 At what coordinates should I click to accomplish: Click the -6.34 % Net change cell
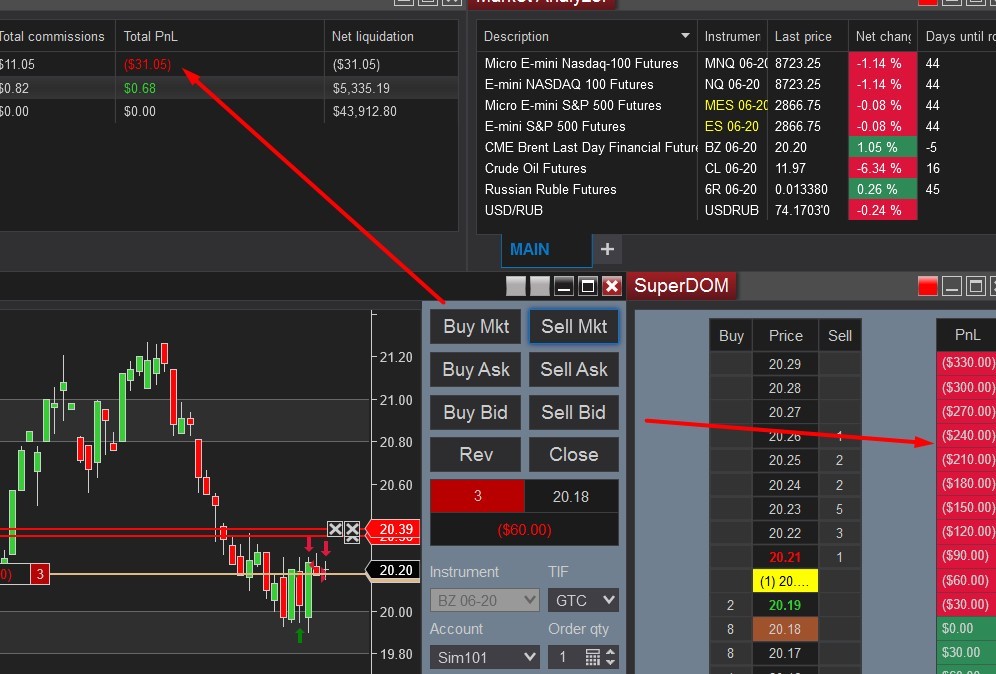coord(883,168)
